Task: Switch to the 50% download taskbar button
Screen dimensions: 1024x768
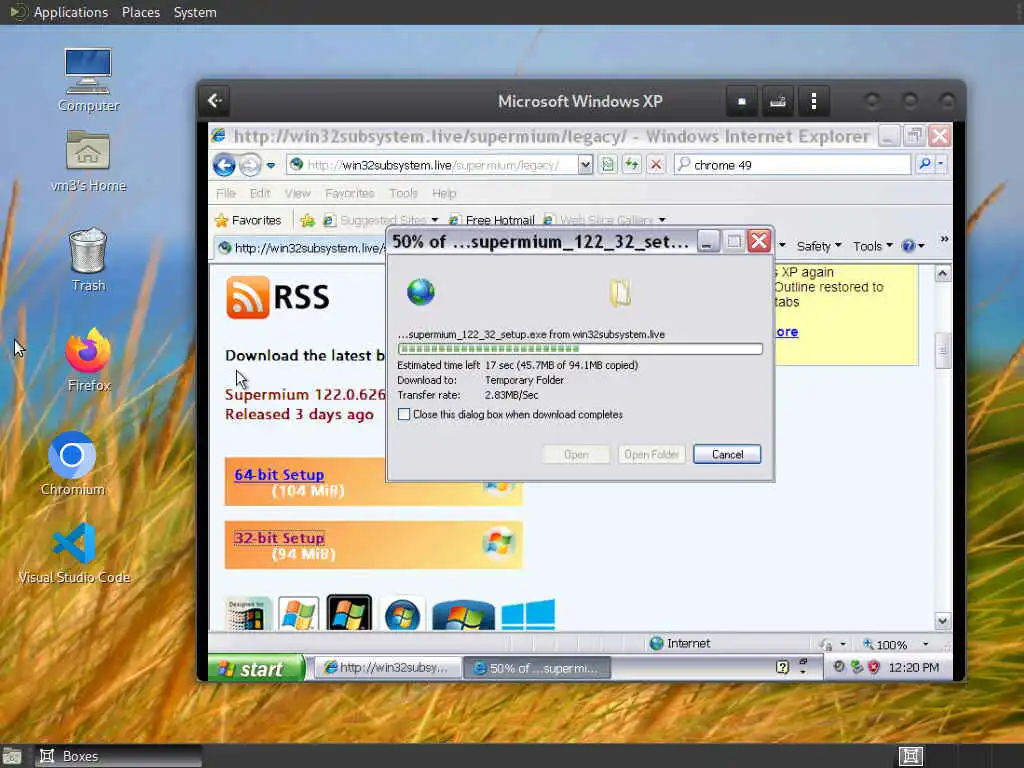Action: [537, 667]
